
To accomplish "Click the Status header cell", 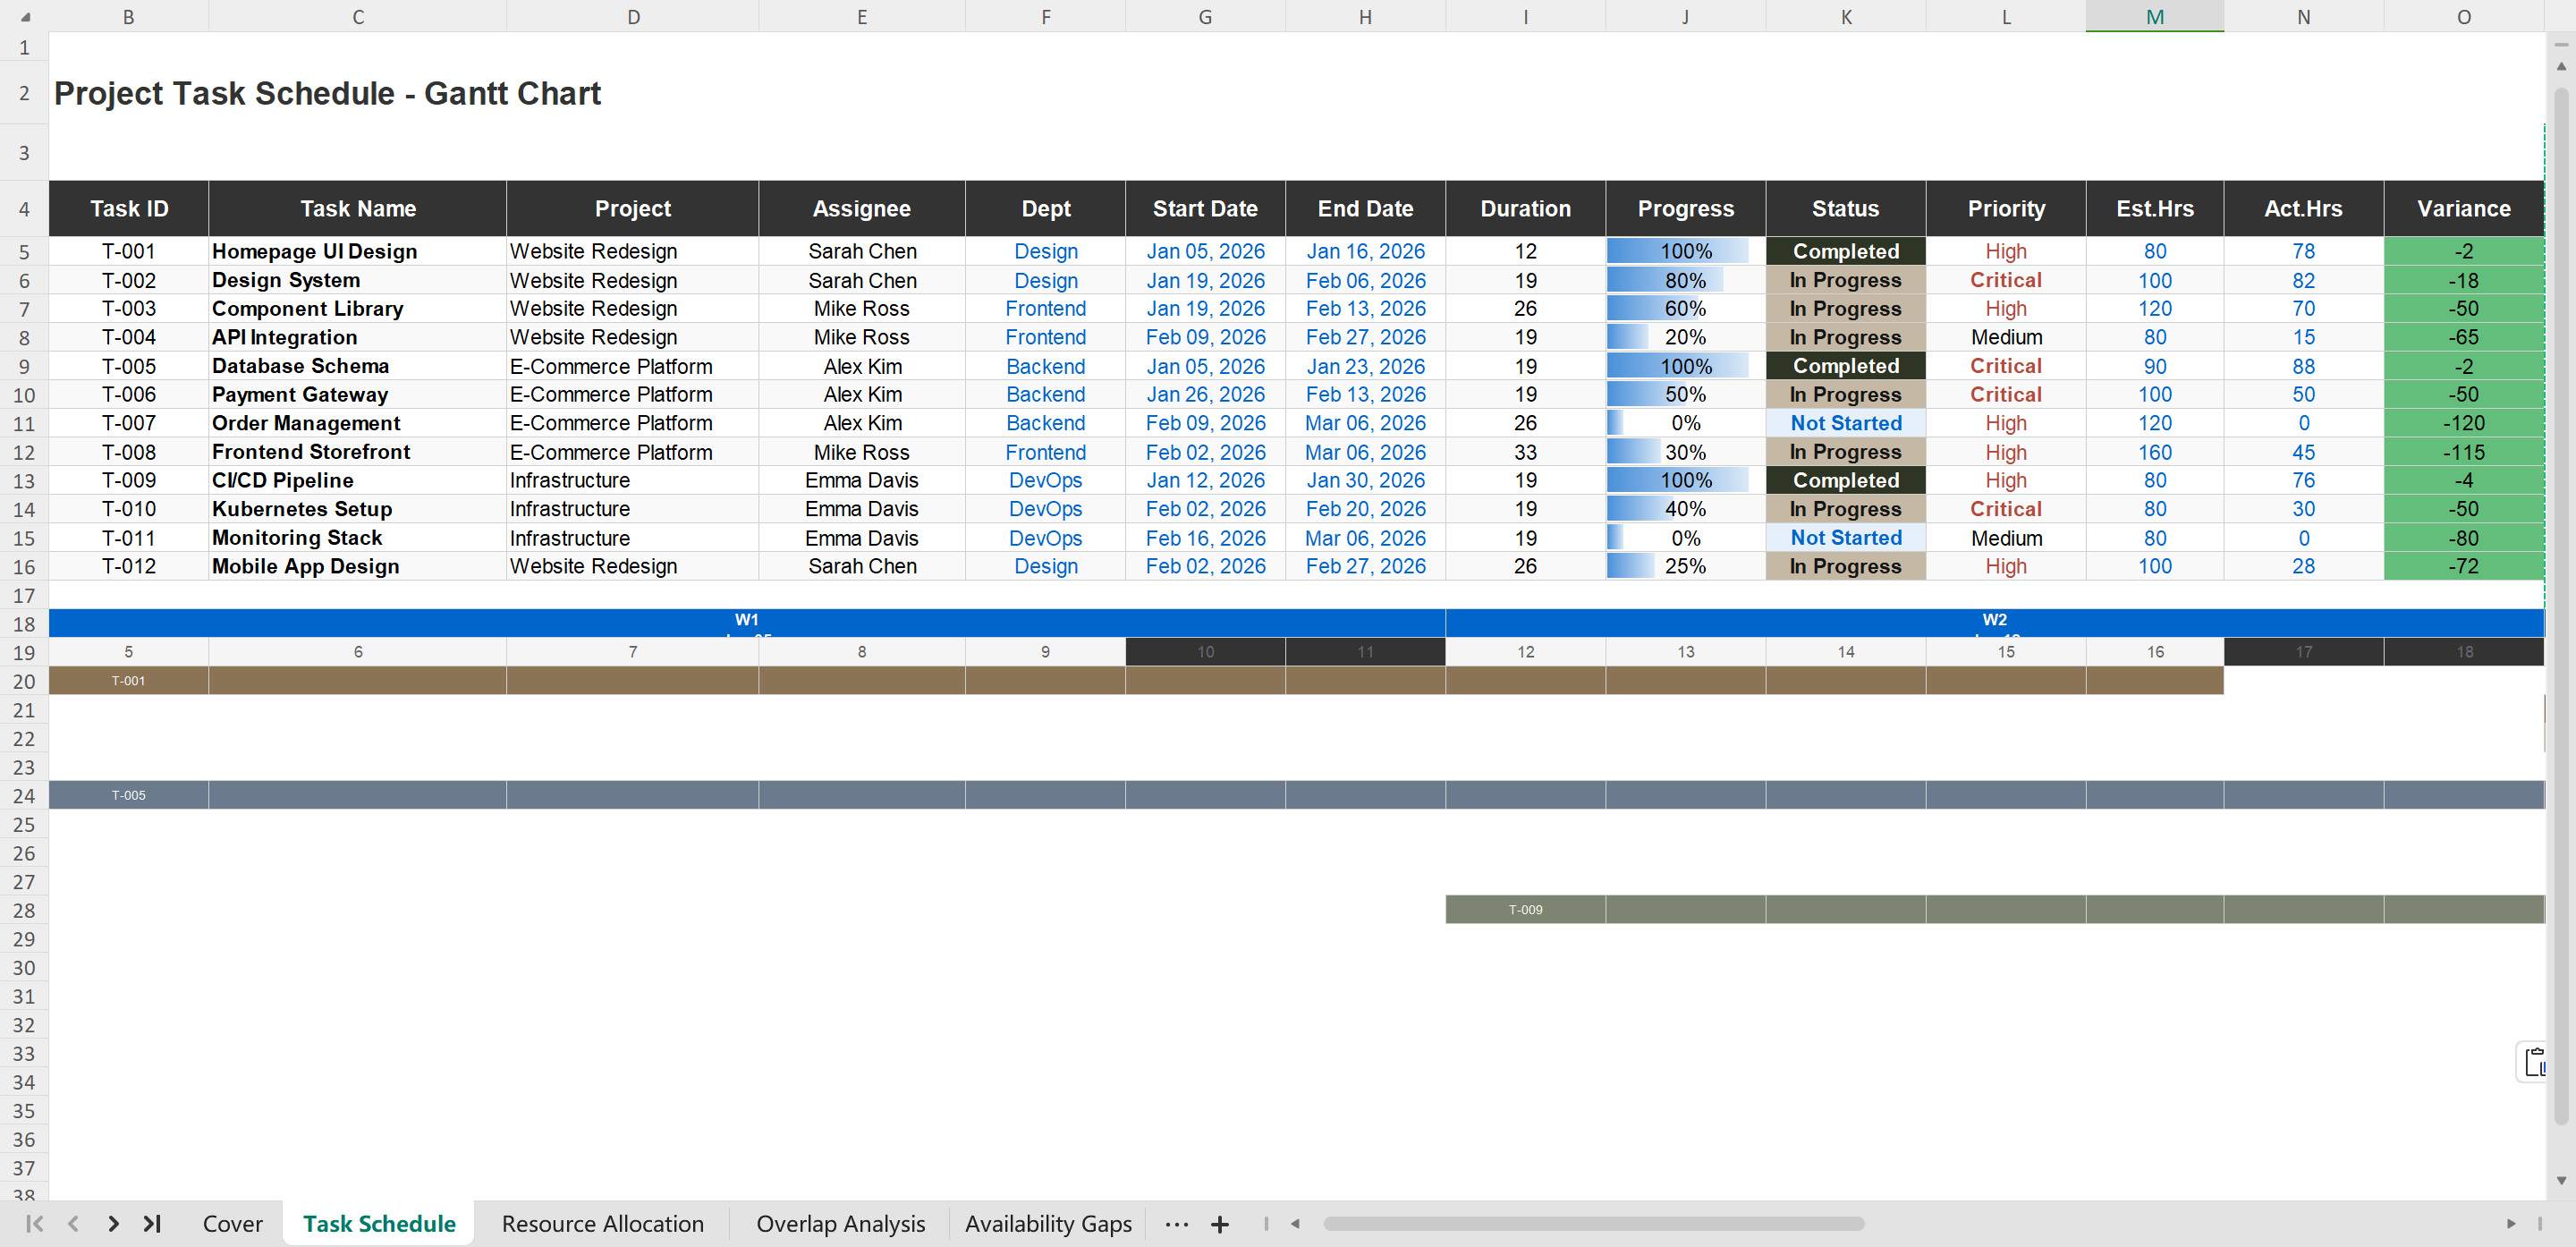I will point(1846,209).
